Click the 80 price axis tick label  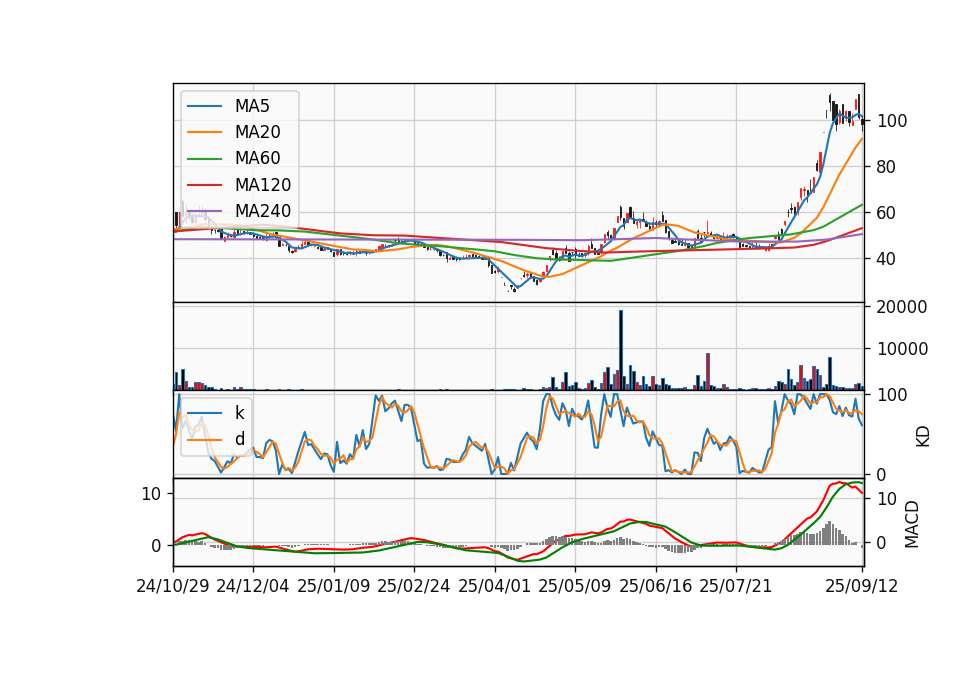pyautogui.click(x=886, y=167)
